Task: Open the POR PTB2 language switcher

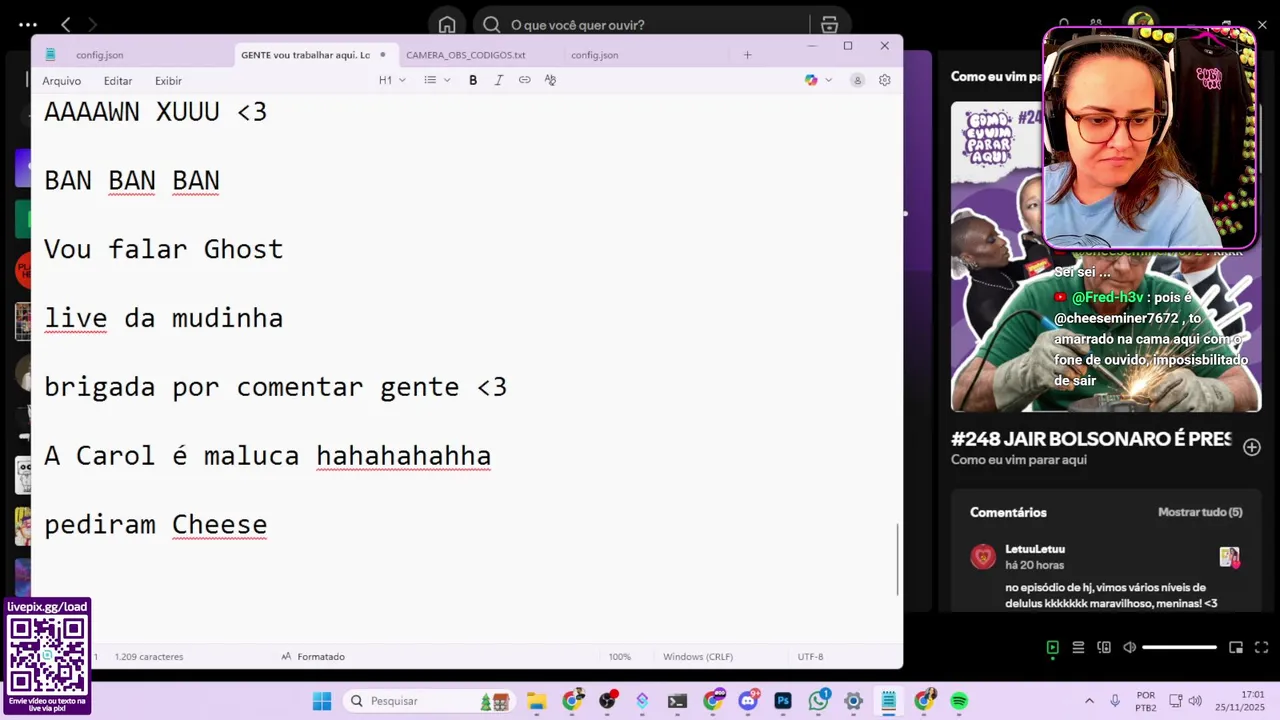Action: click(x=1146, y=701)
